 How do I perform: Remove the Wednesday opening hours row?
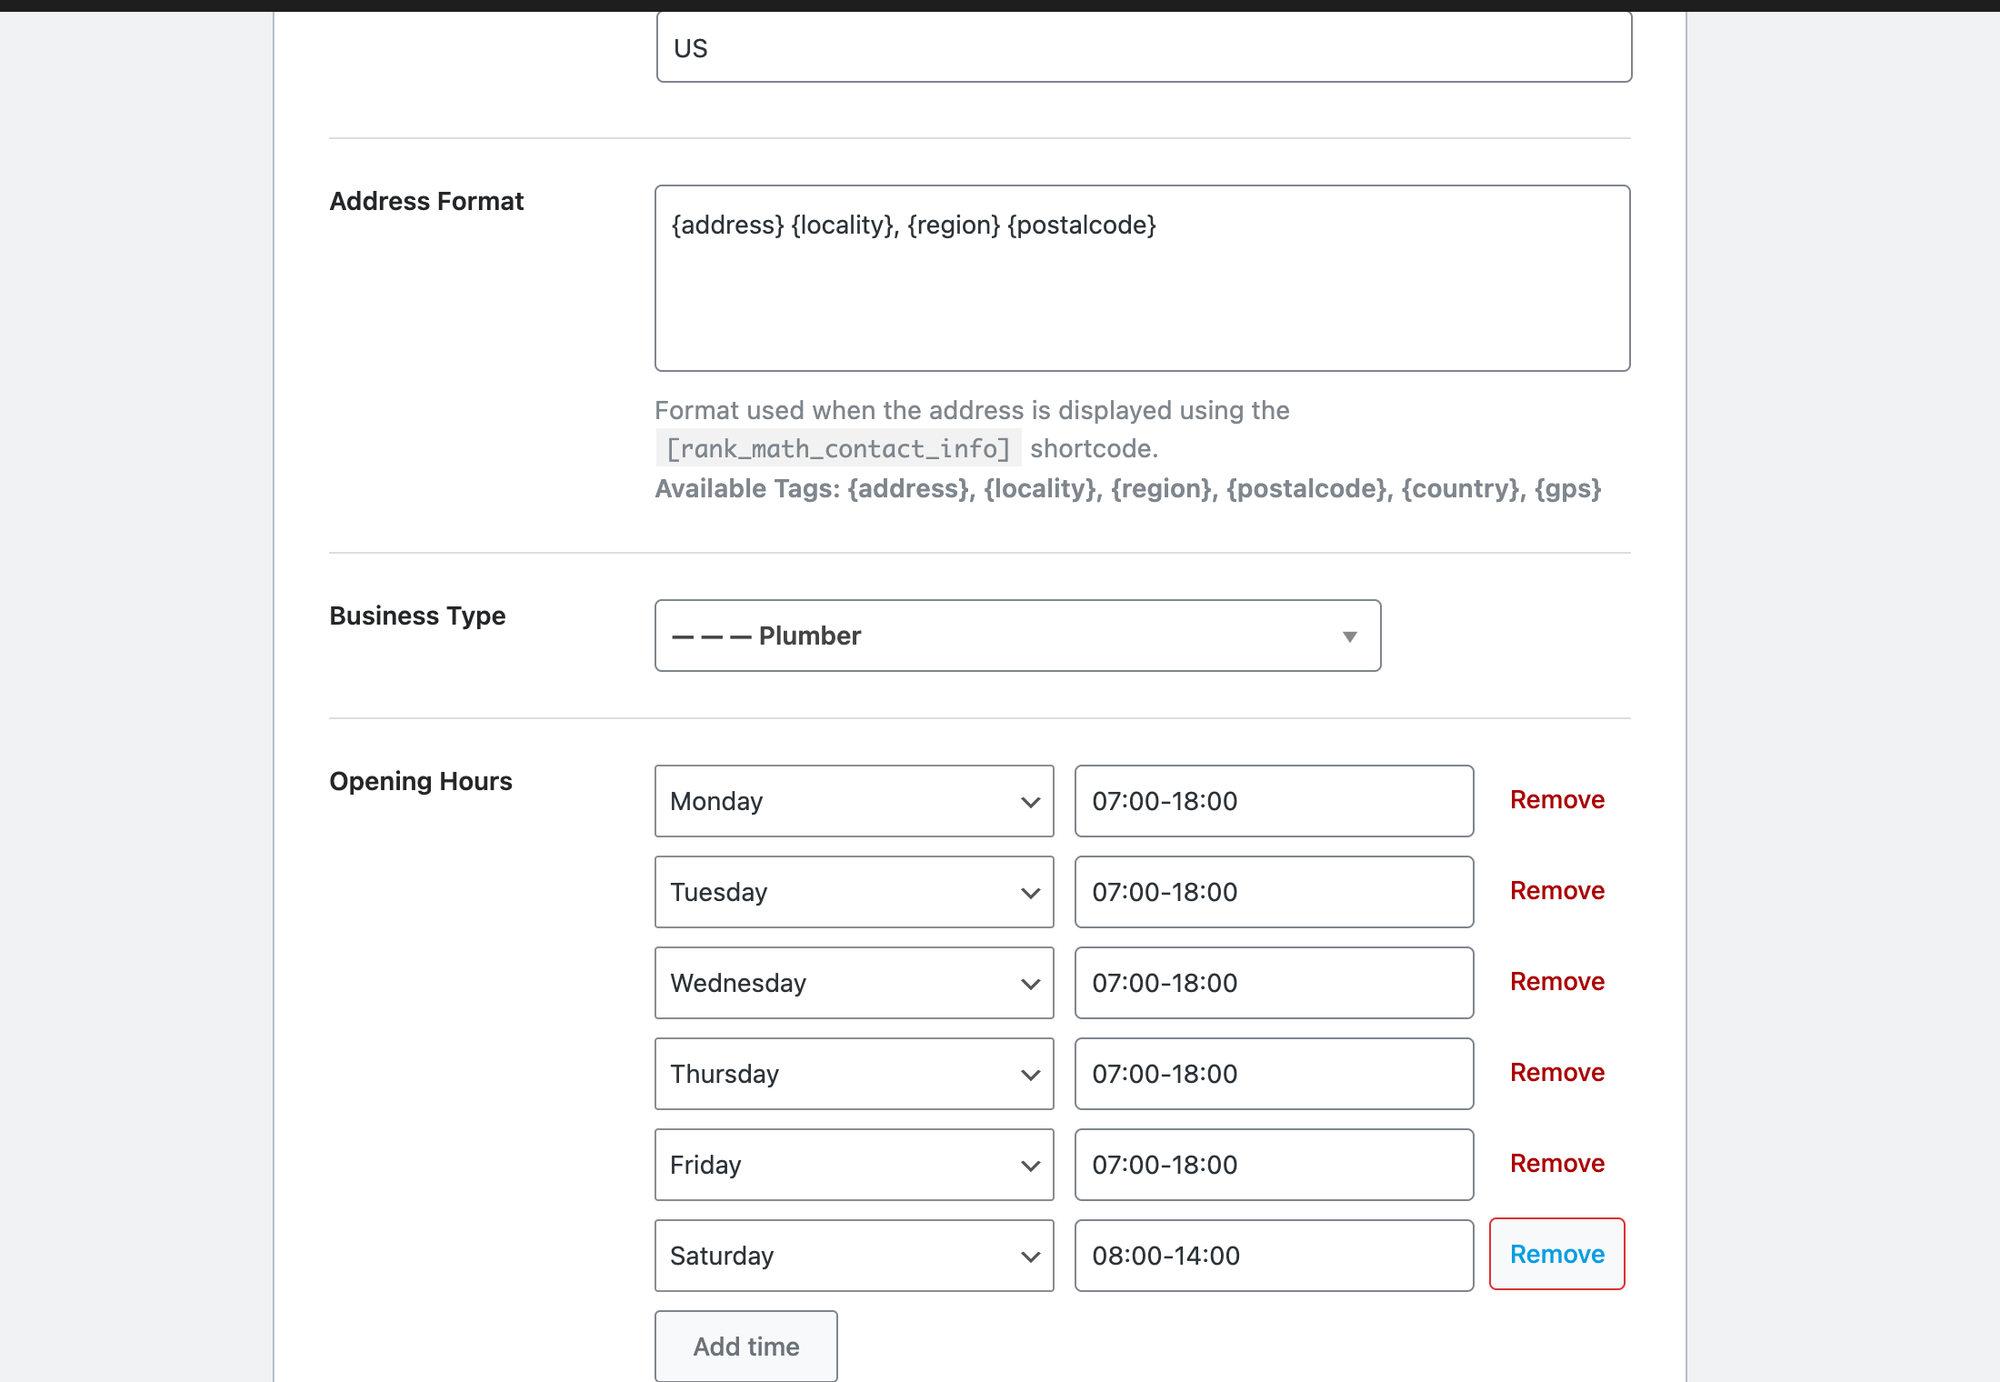click(x=1557, y=982)
